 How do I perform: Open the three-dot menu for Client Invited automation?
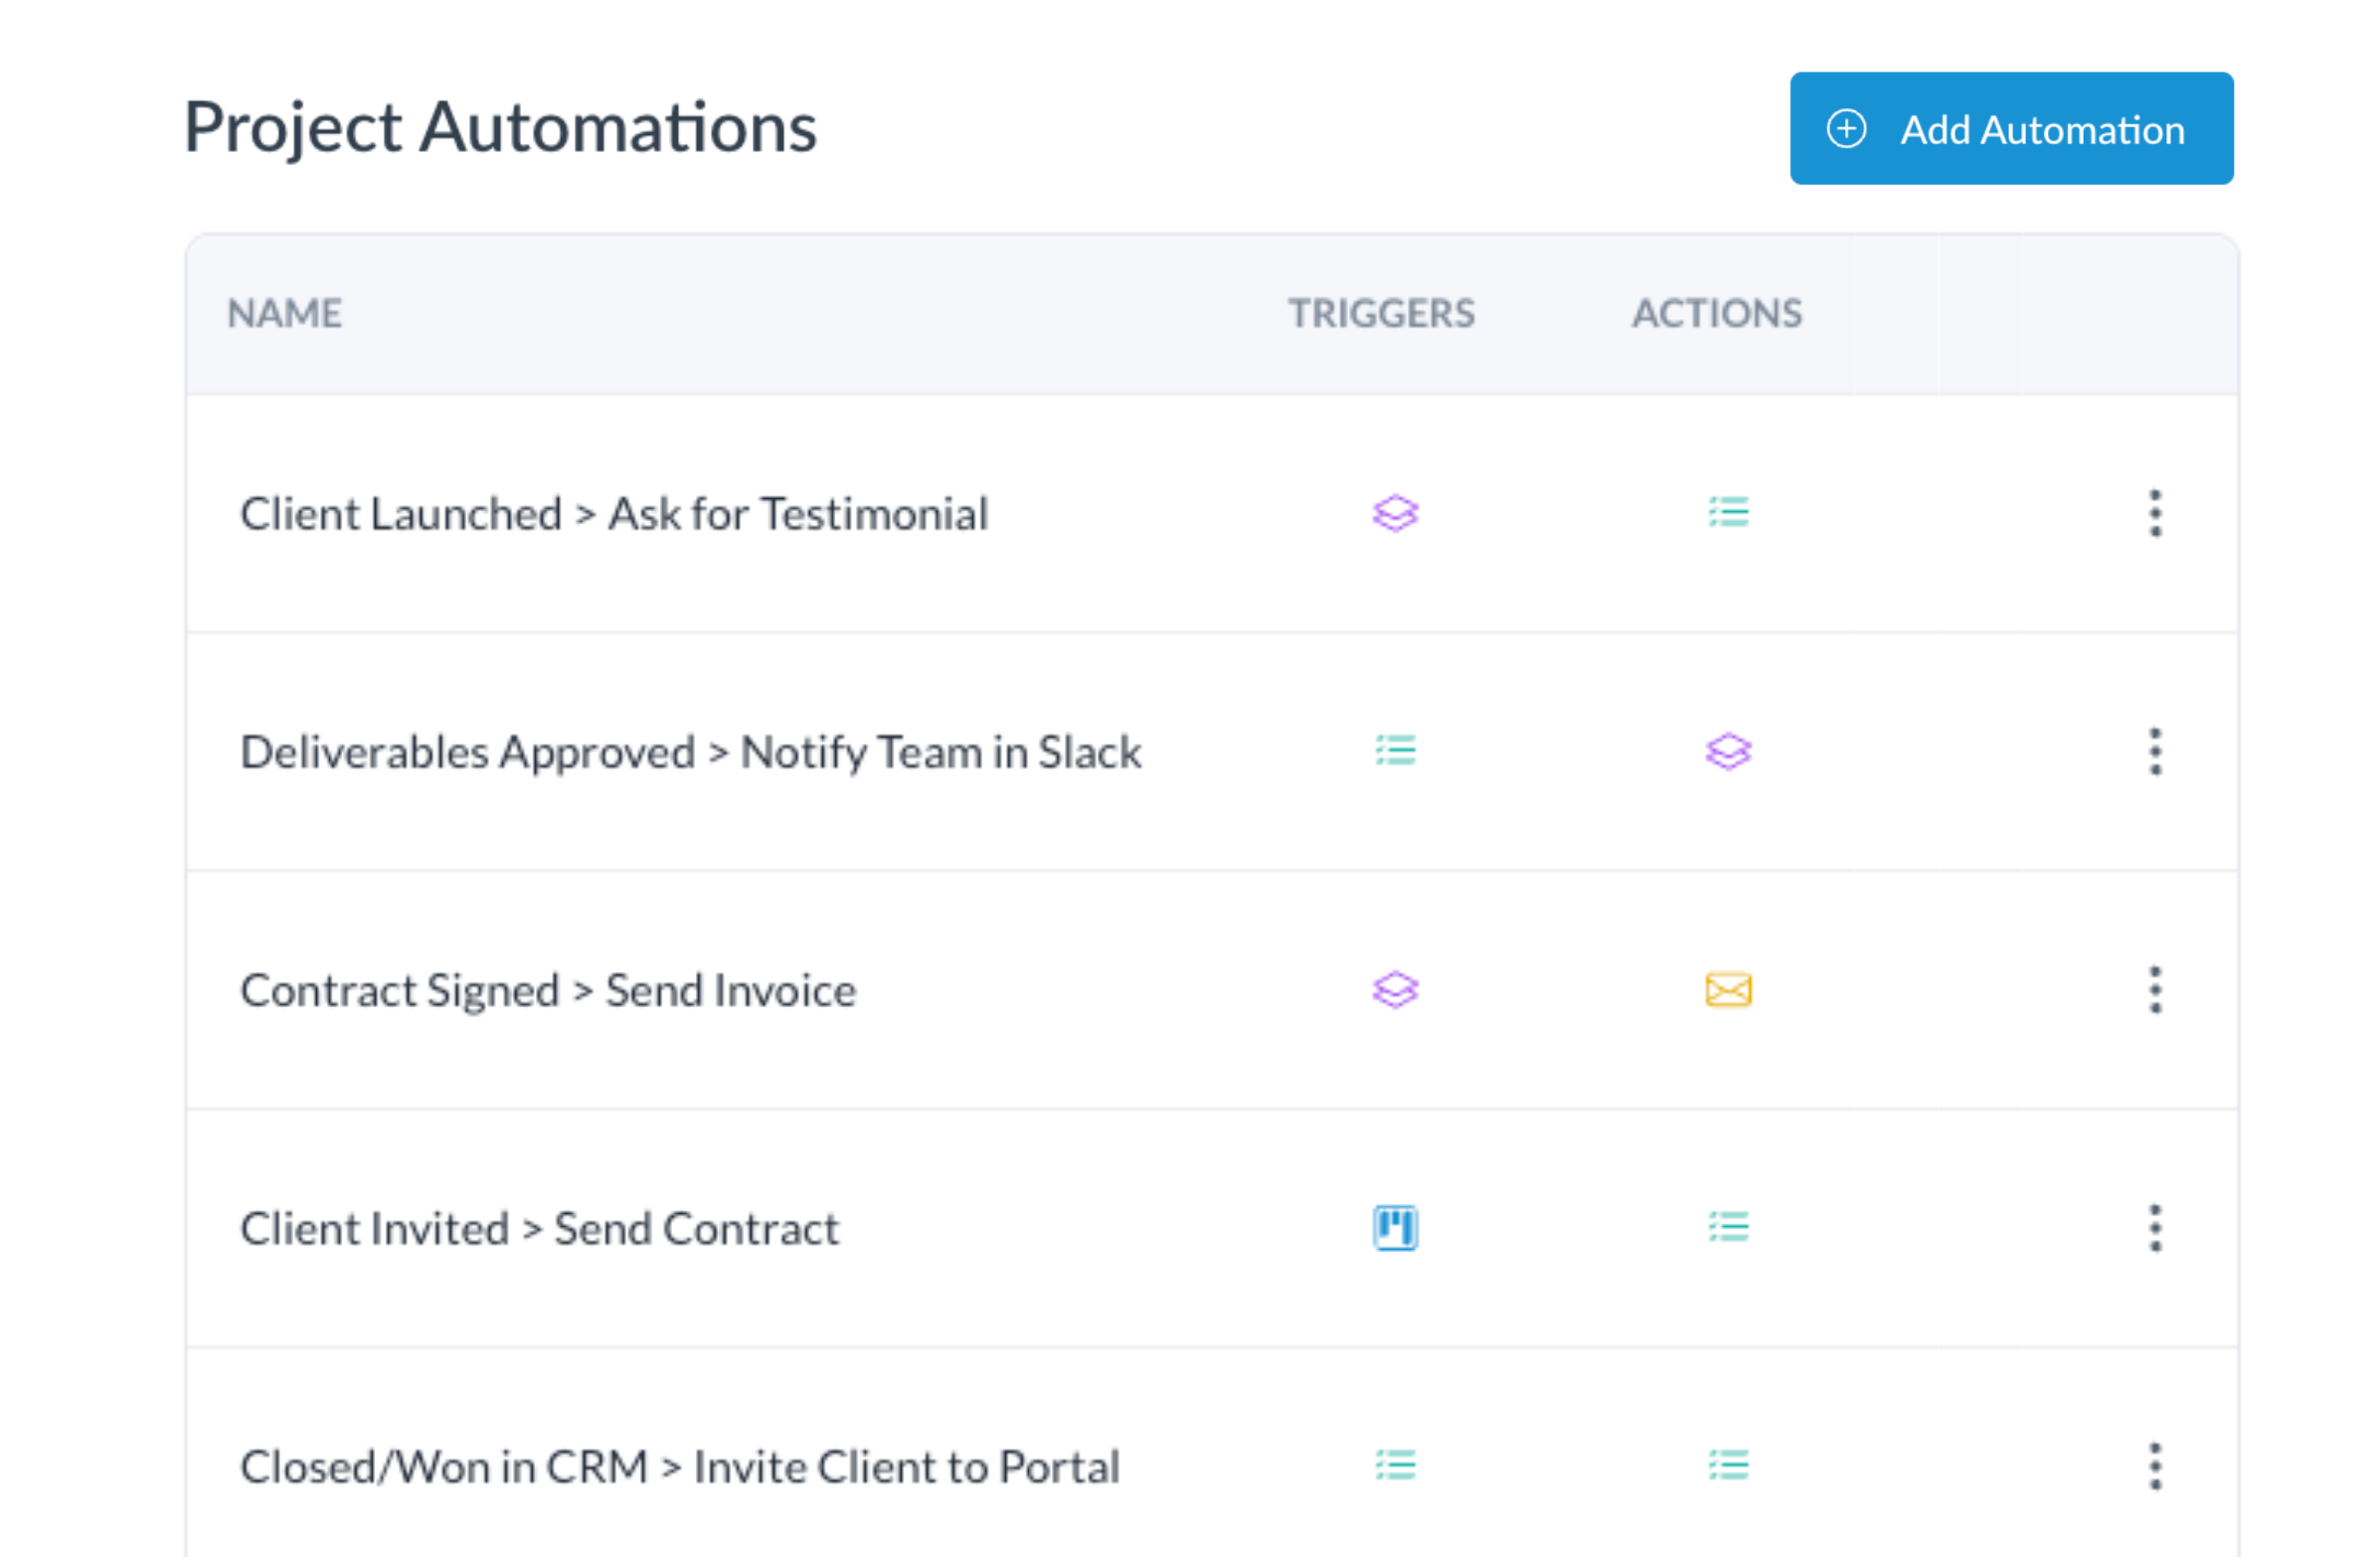point(2155,1228)
